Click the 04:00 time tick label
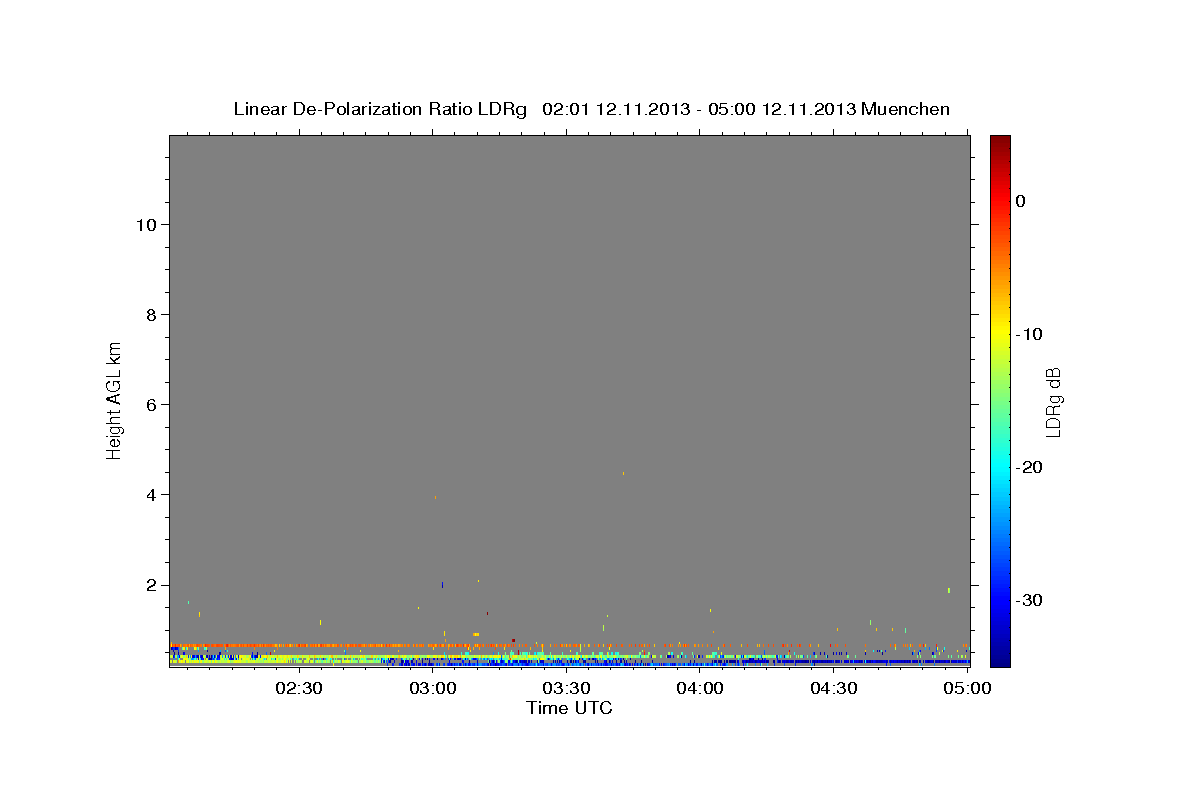 [700, 688]
